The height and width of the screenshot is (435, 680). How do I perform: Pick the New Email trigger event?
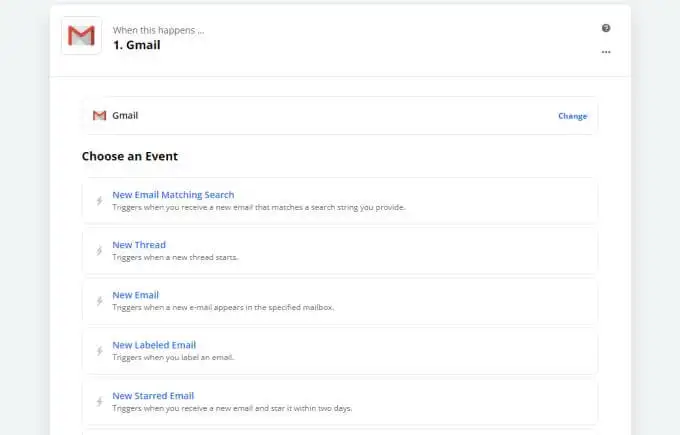pos(340,301)
